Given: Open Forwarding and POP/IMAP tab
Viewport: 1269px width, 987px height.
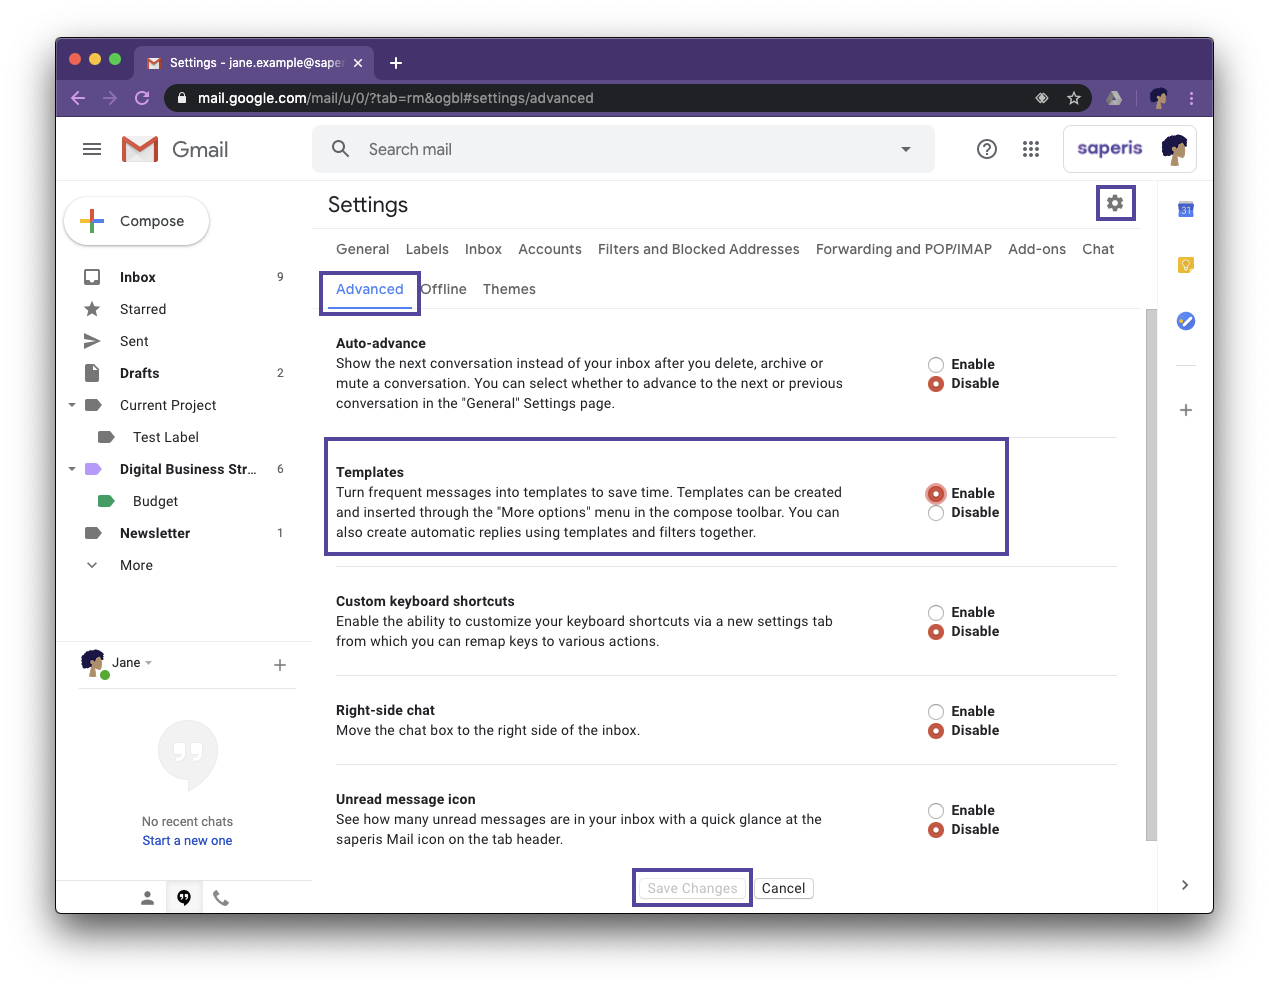Looking at the screenshot, I should pos(904,249).
